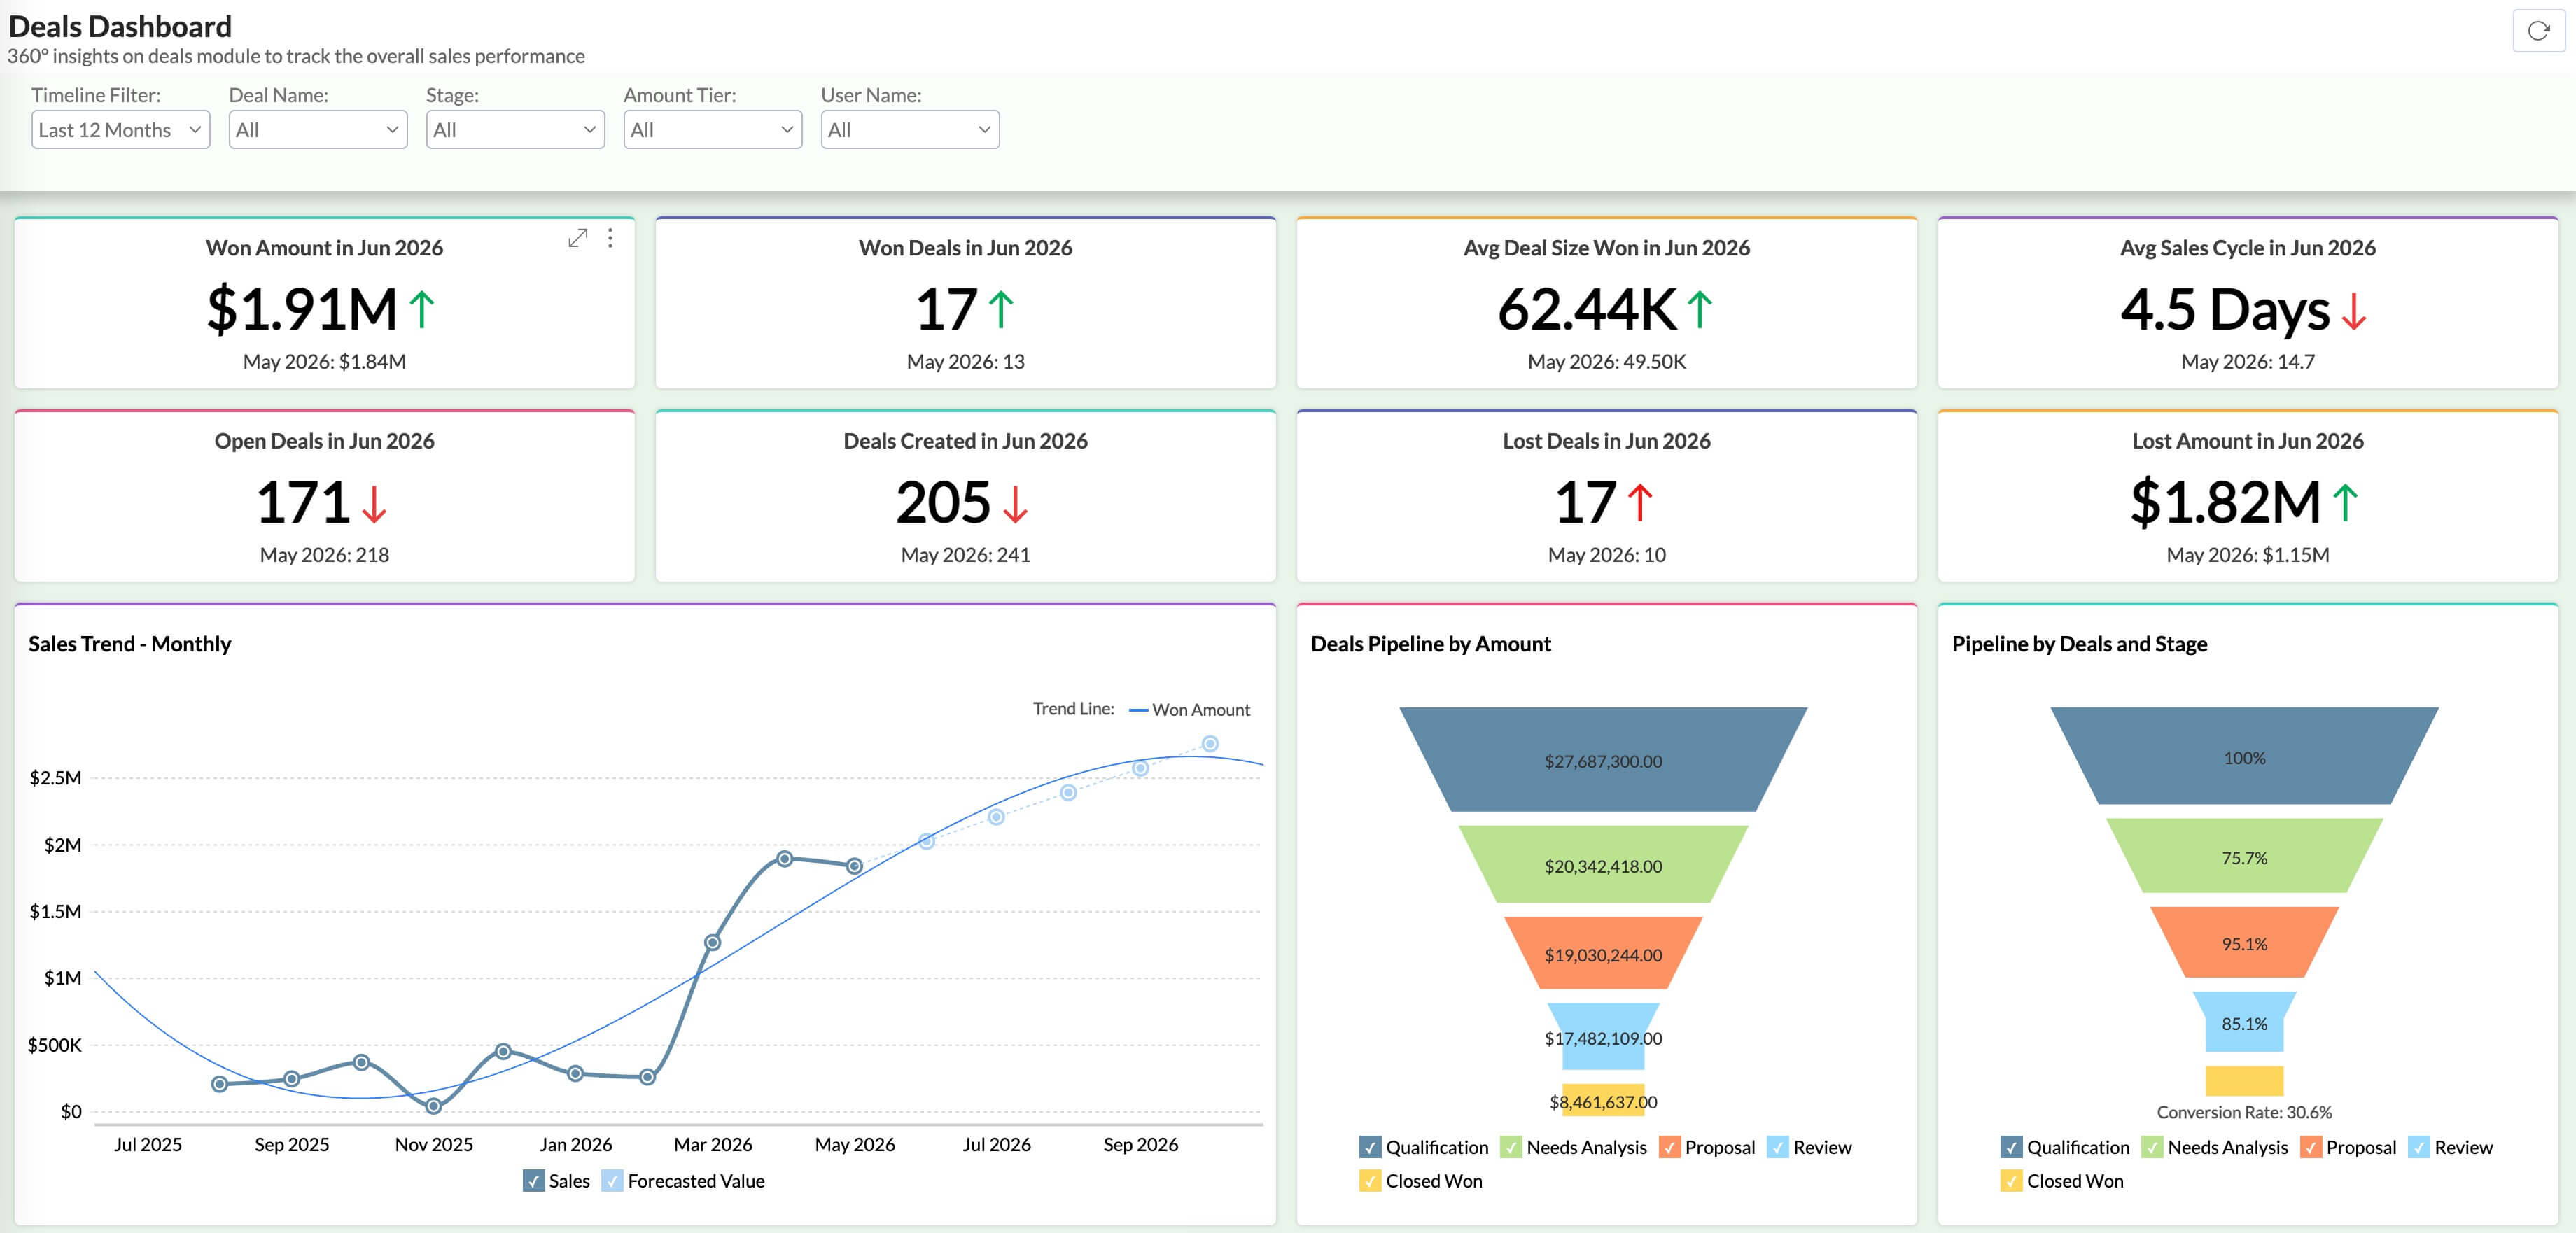Viewport: 2576px width, 1233px height.
Task: Click the $17,482,109.00 blue funnel segment
Action: tap(1603, 1037)
